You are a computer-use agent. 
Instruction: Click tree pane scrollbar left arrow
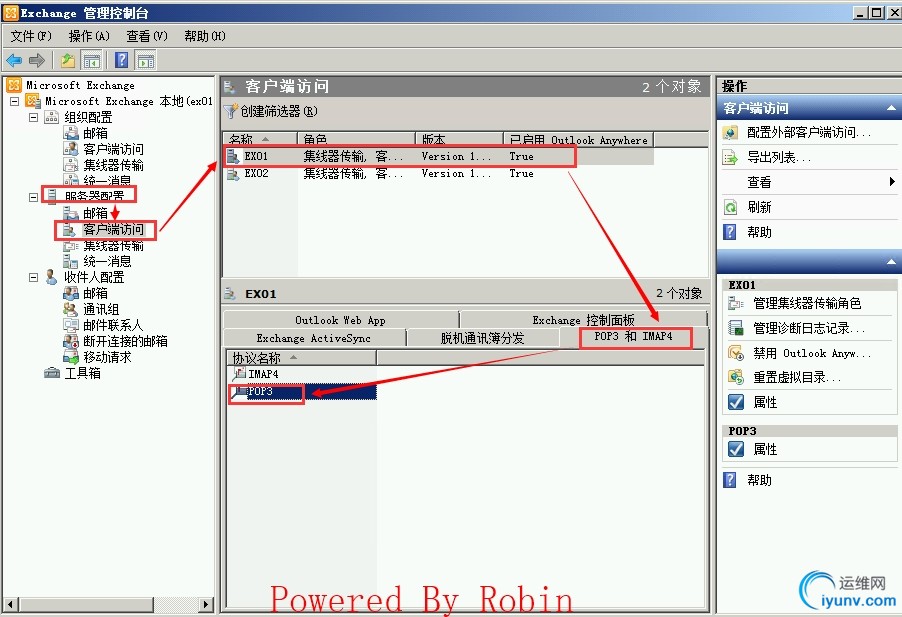click(x=10, y=604)
